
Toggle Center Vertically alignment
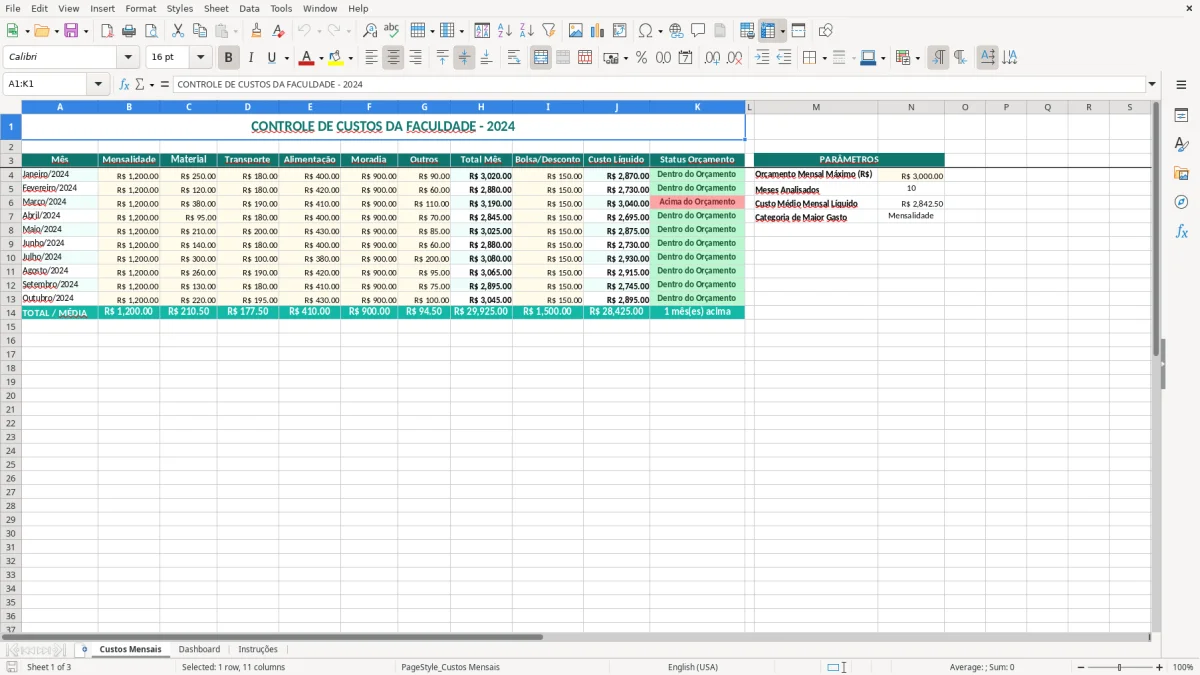[464, 58]
